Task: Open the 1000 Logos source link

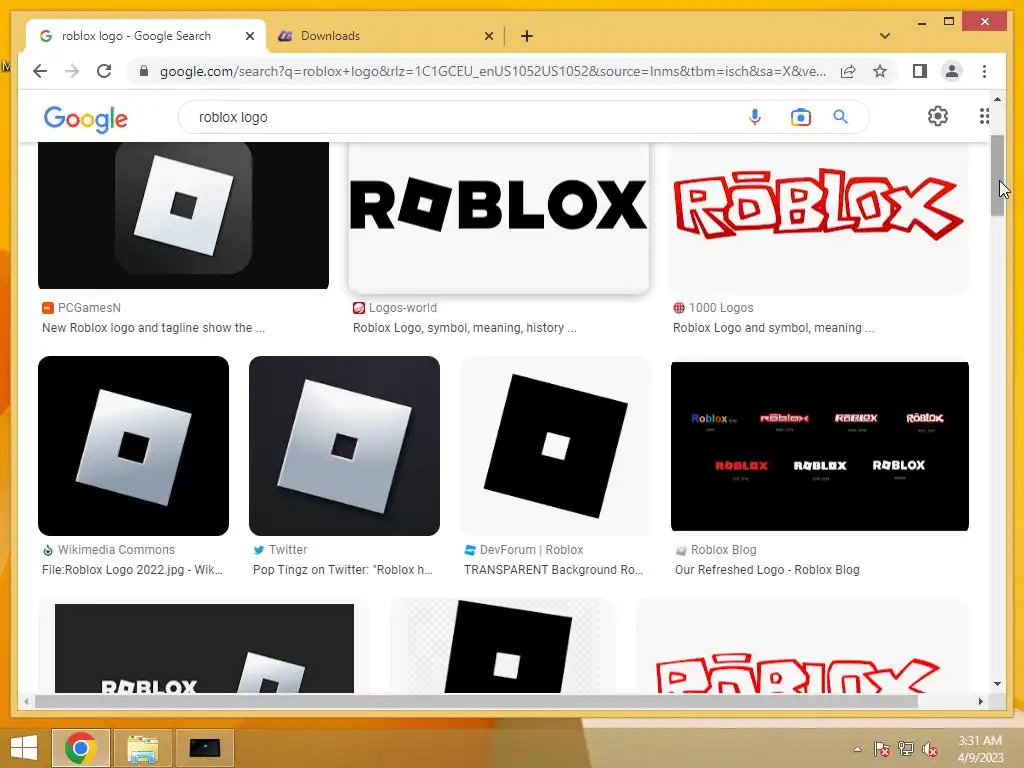Action: pos(713,308)
